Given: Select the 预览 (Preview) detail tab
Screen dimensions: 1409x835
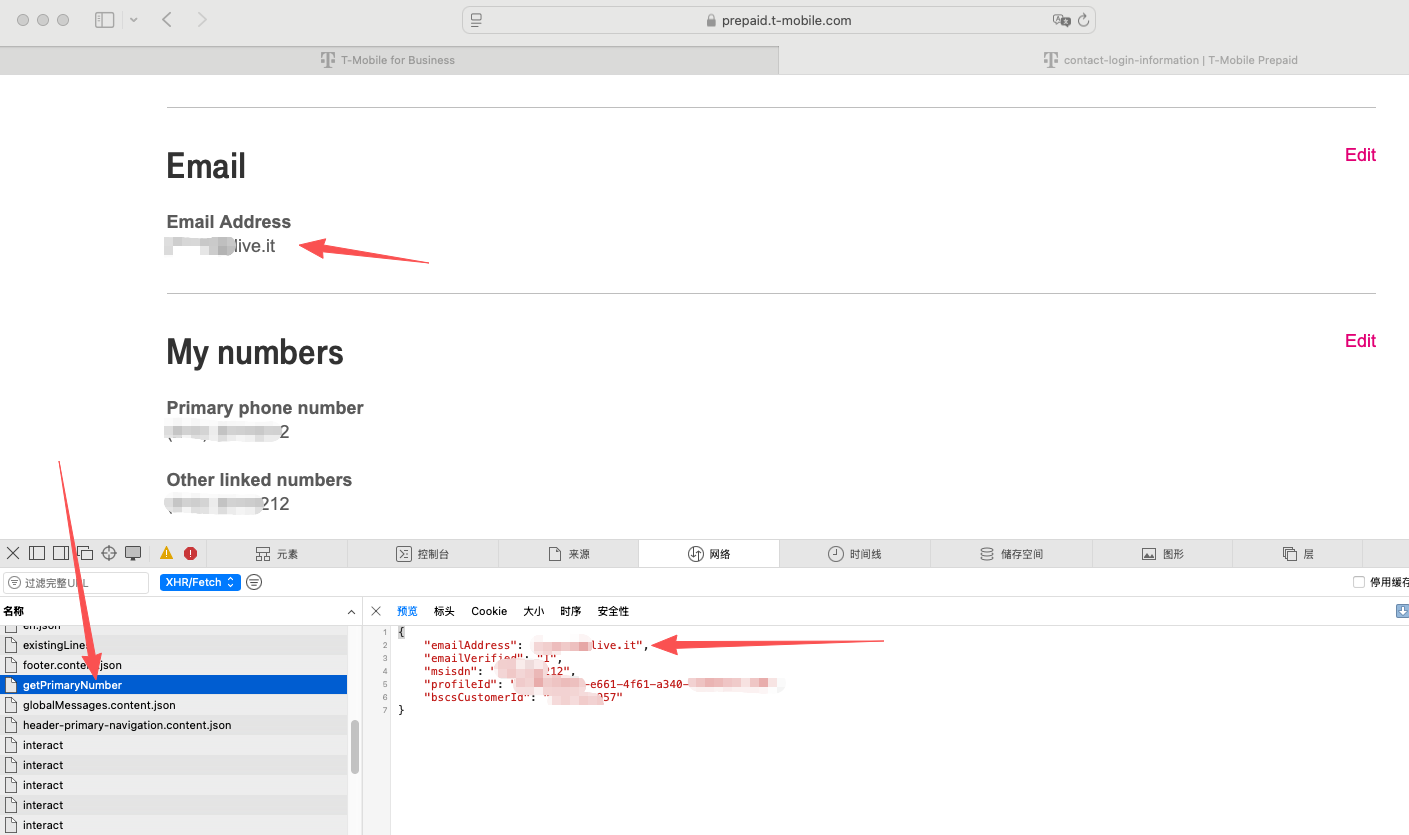Looking at the screenshot, I should 407,611.
